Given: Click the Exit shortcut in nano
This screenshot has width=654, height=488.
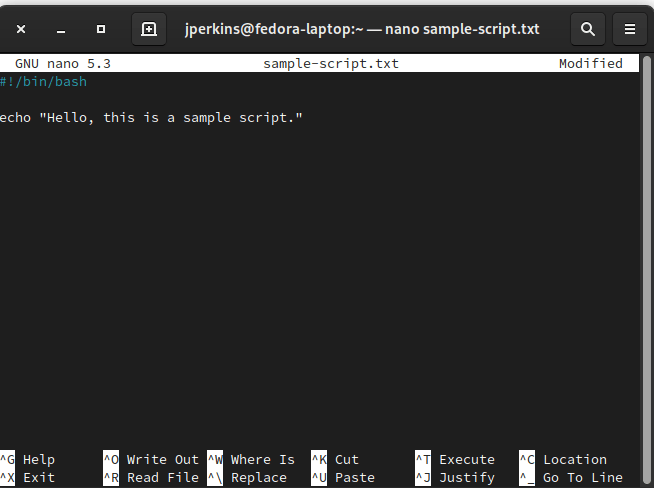Looking at the screenshot, I should [39, 478].
